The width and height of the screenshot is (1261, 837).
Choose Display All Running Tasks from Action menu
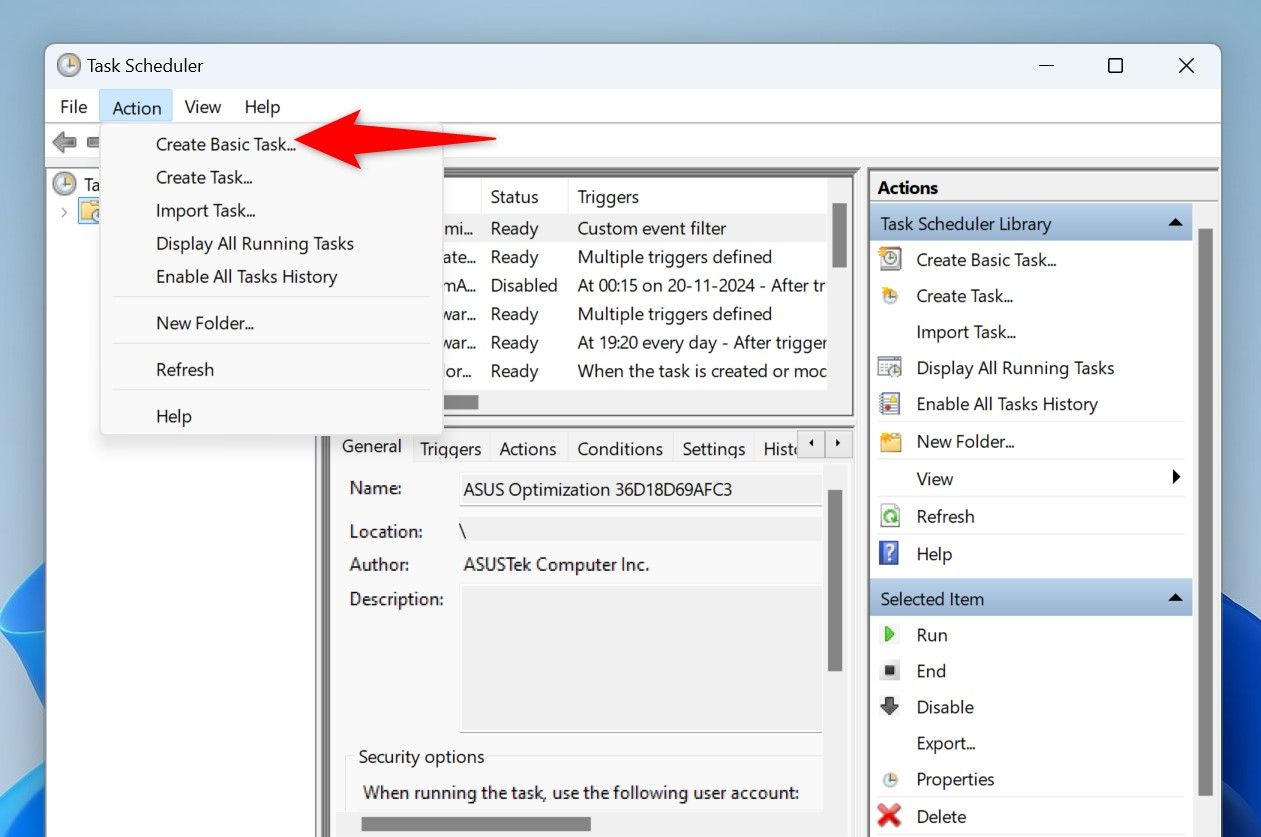click(255, 243)
